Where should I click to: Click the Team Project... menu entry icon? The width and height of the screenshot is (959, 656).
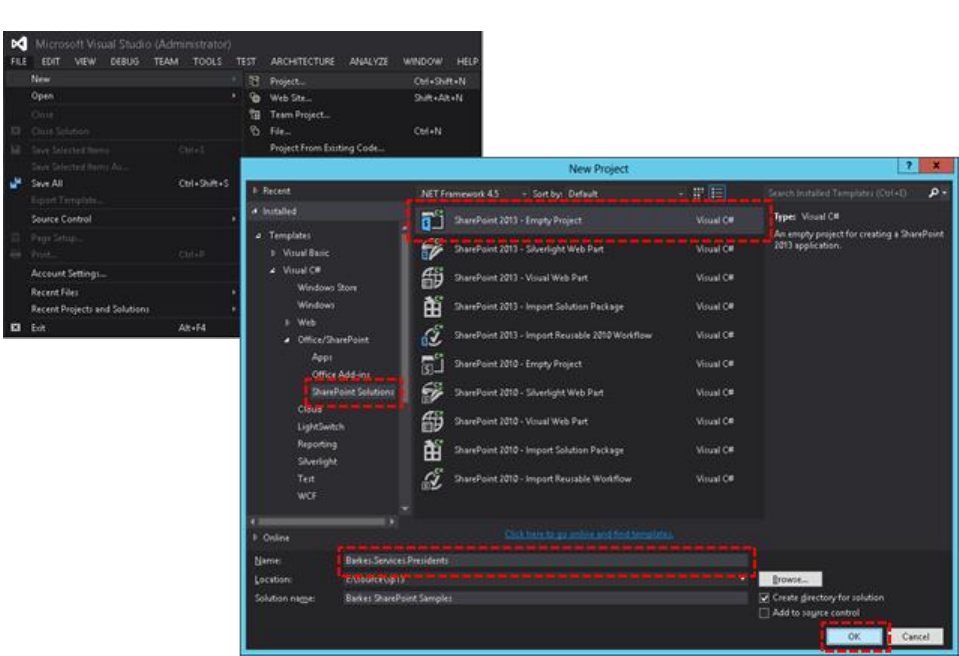254,114
